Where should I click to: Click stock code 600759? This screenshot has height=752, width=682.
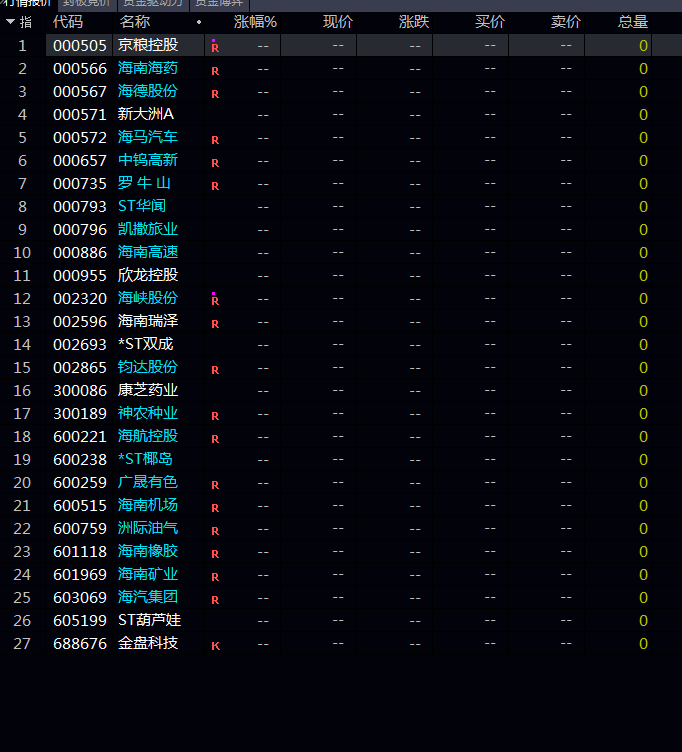pyautogui.click(x=80, y=529)
